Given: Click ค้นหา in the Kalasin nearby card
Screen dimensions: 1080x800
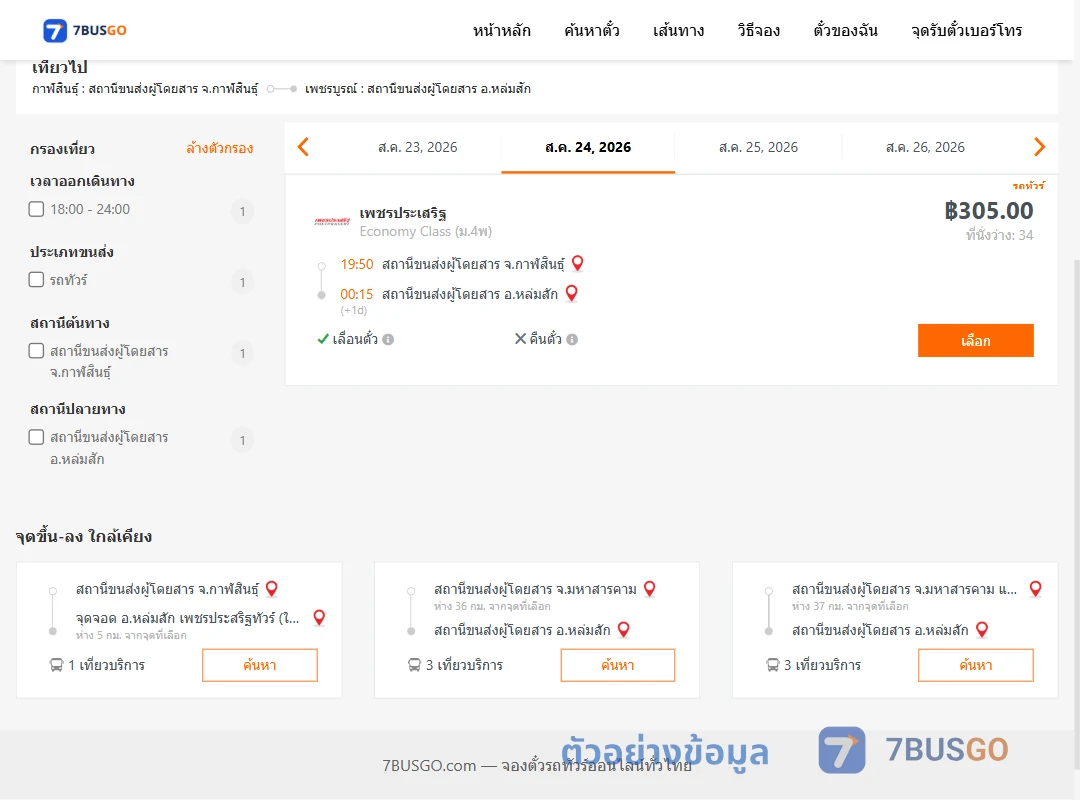Looking at the screenshot, I should tap(260, 665).
